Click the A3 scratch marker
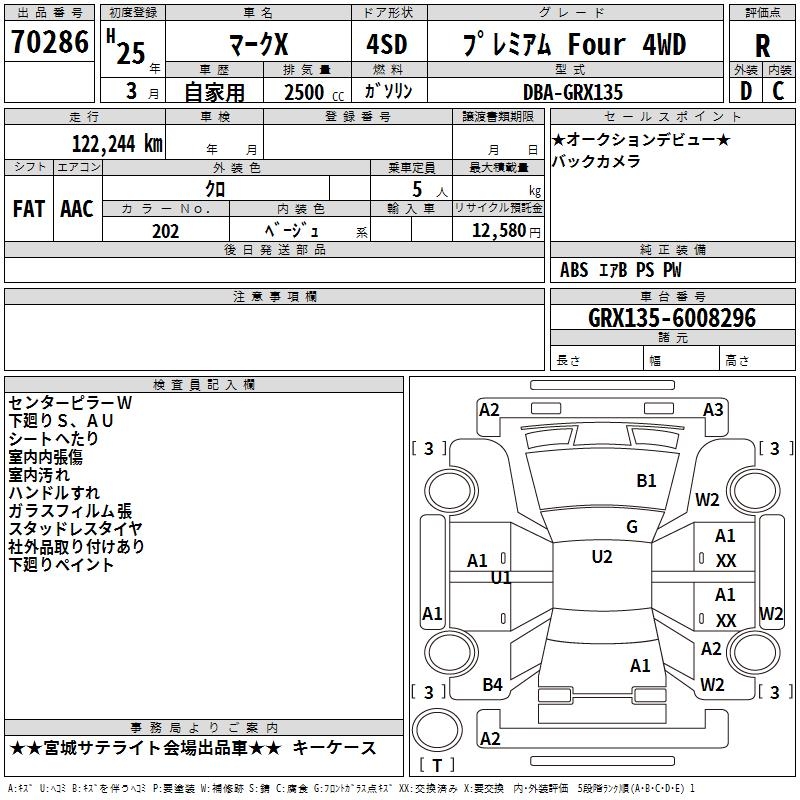 coord(713,410)
